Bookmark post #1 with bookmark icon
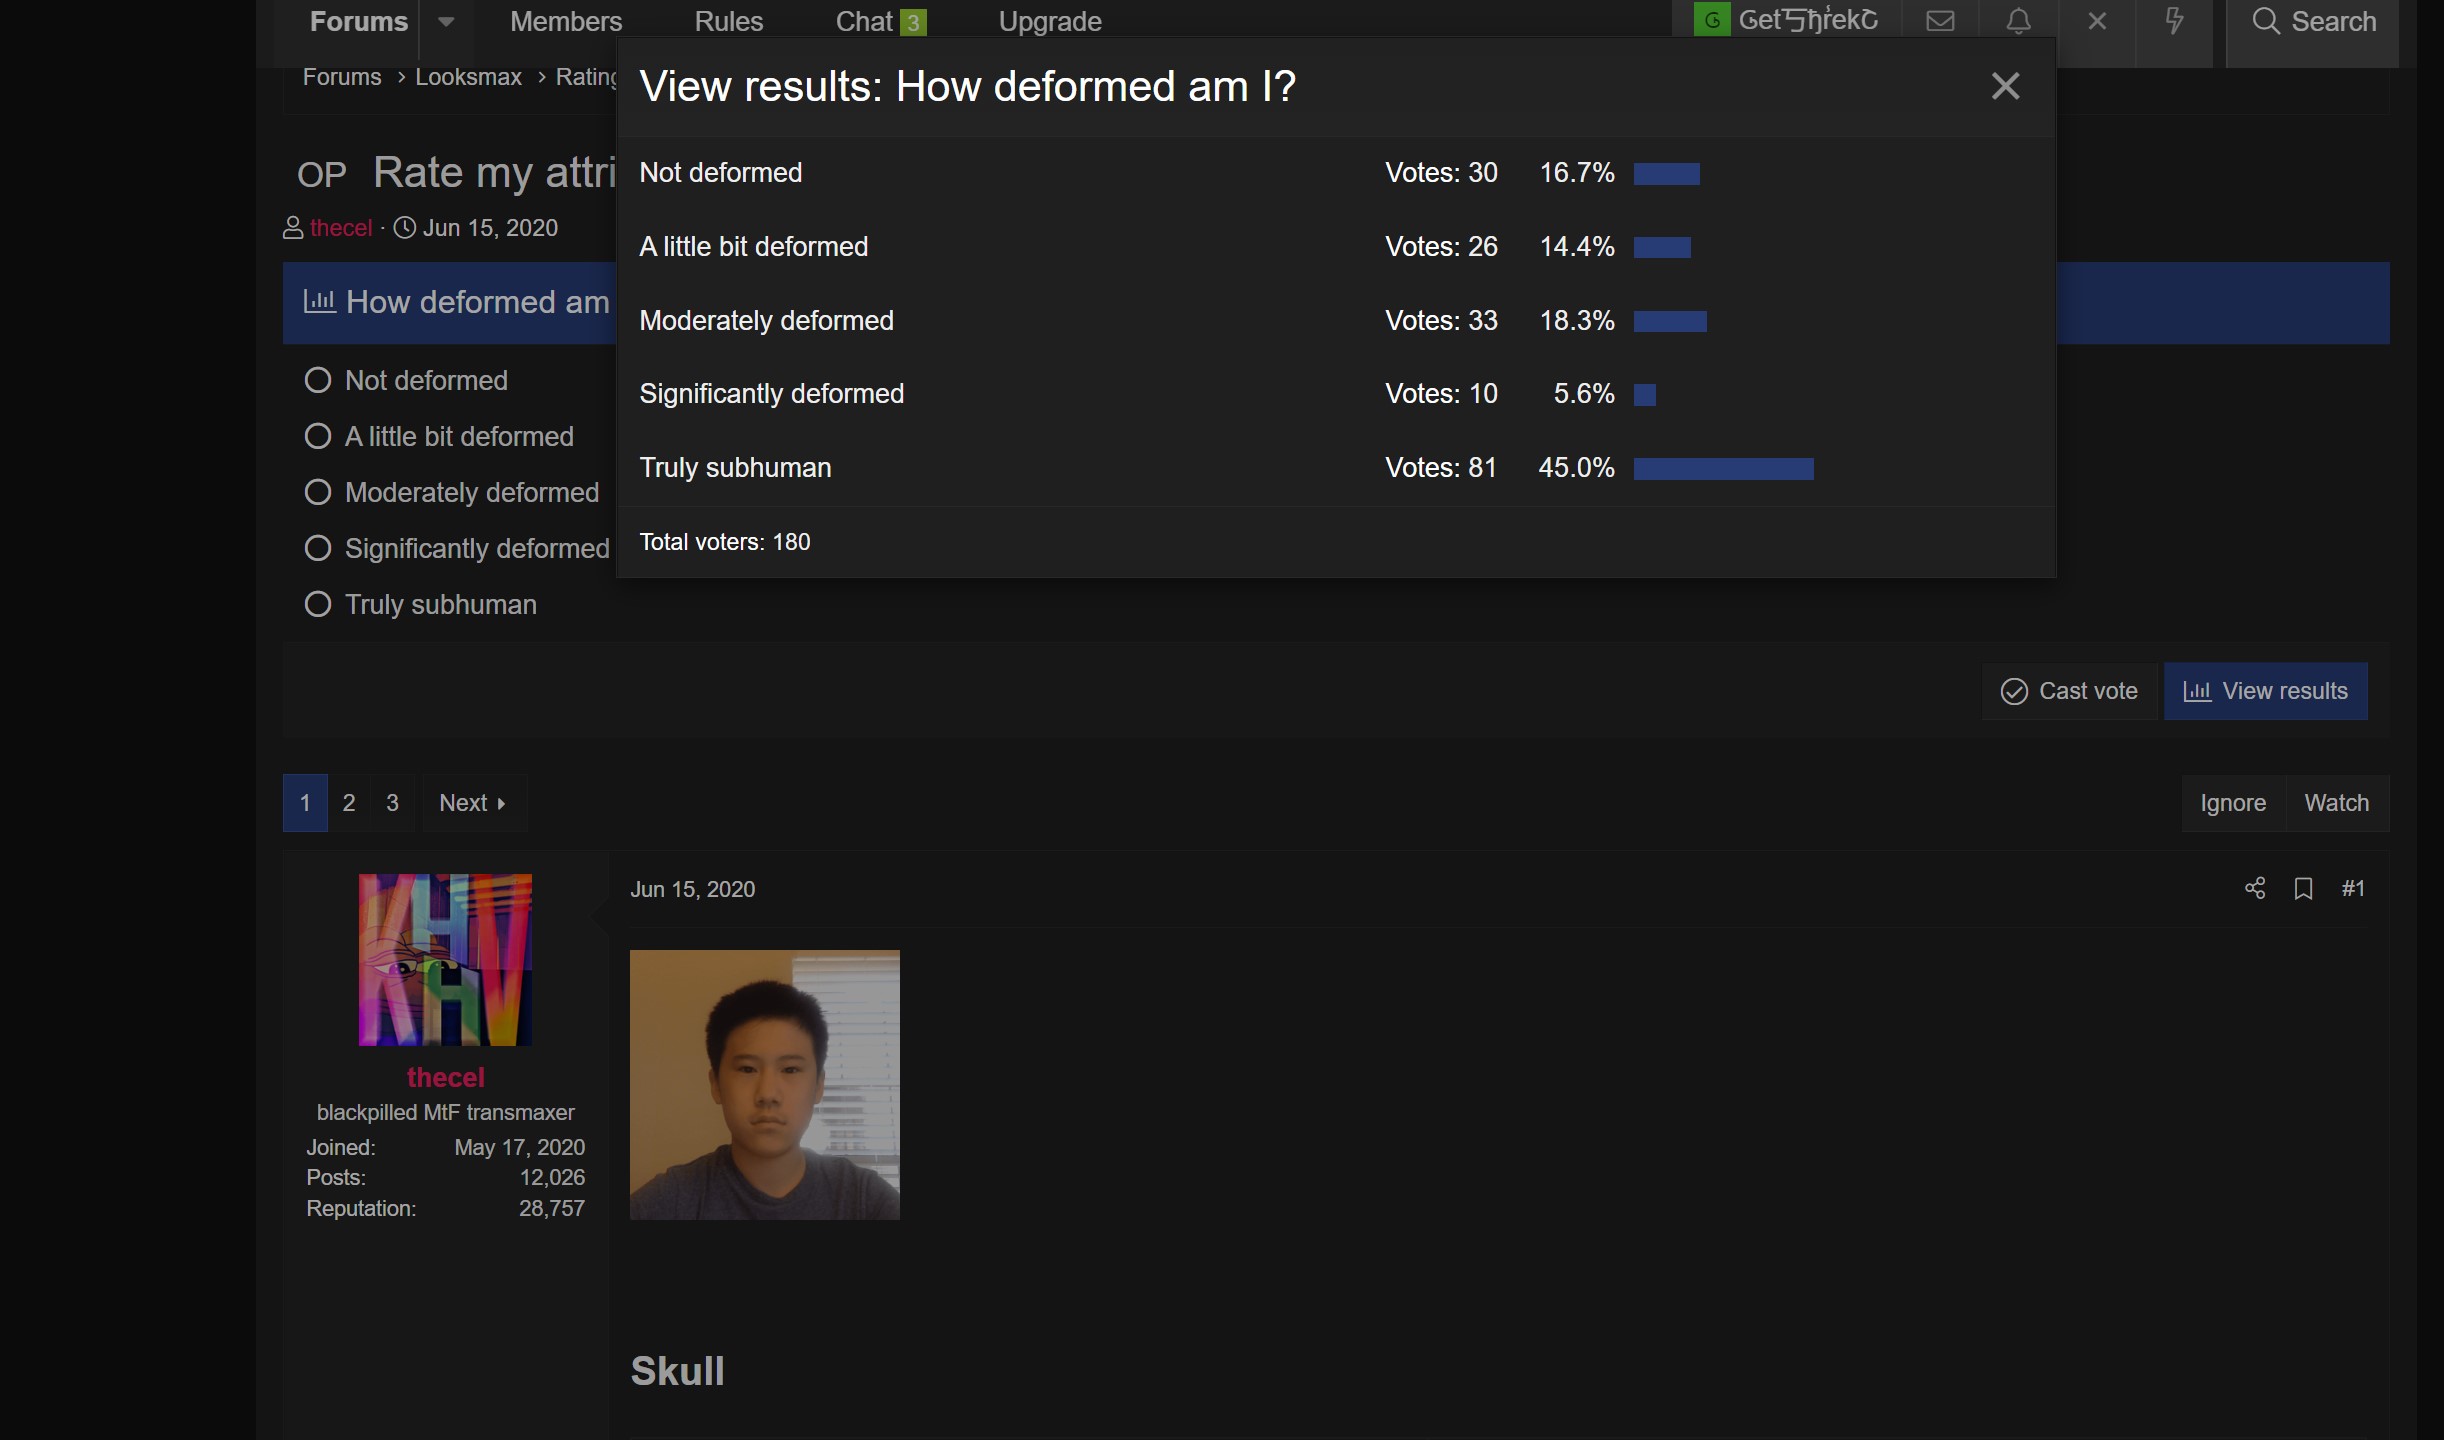2444x1440 pixels. [x=2303, y=888]
